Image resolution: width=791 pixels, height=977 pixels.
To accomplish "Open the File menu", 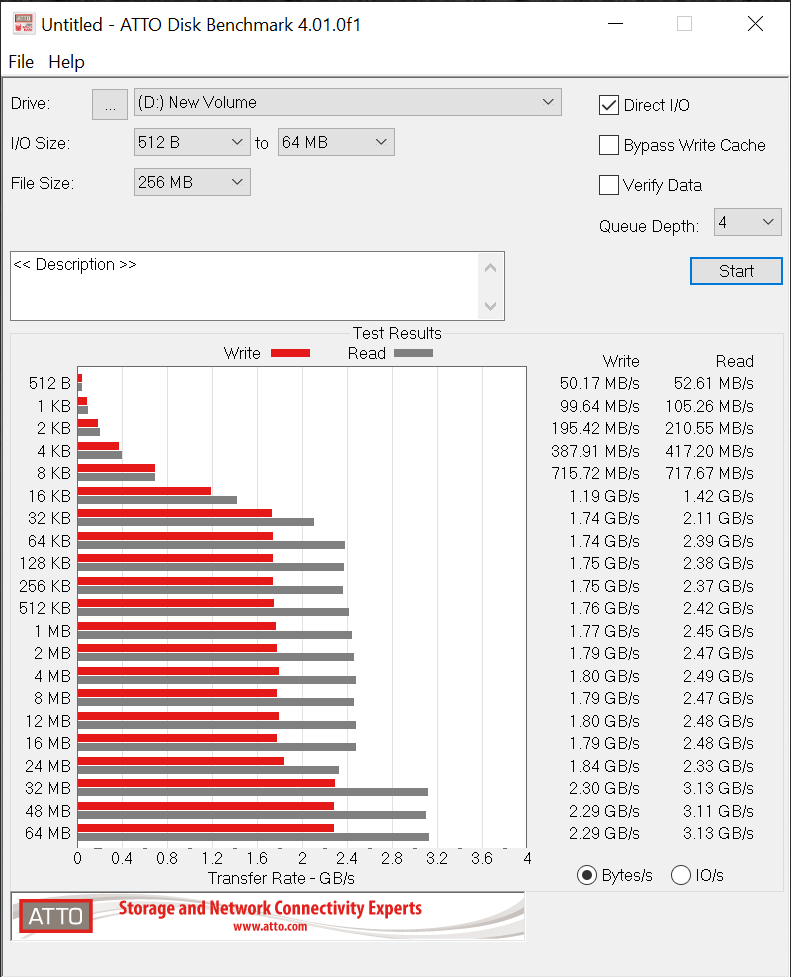I will point(21,62).
